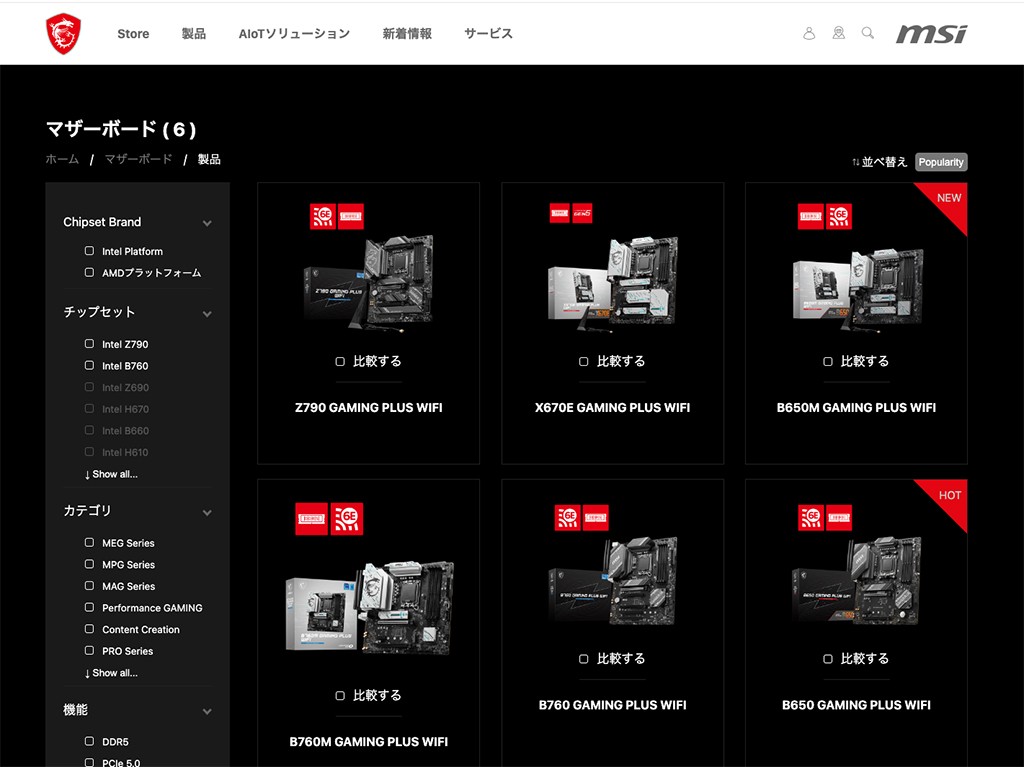Tick the PRO Series checkbox
Image resolution: width=1024 pixels, height=767 pixels.
coord(89,650)
